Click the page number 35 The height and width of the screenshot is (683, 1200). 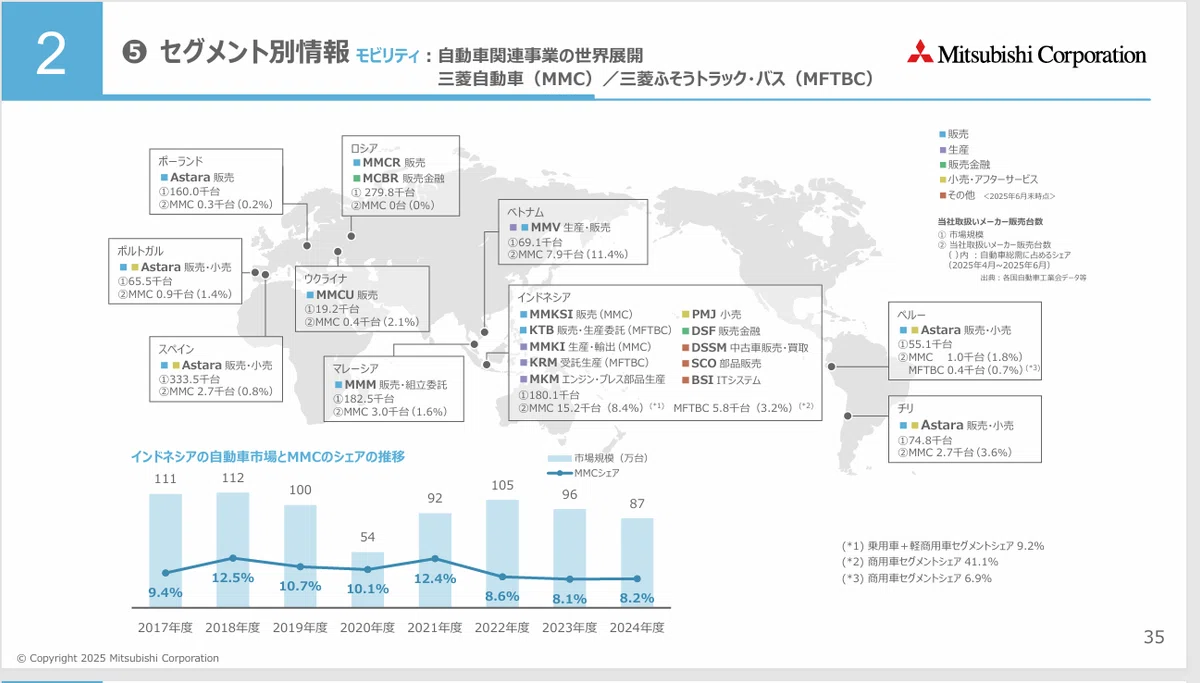(1154, 637)
